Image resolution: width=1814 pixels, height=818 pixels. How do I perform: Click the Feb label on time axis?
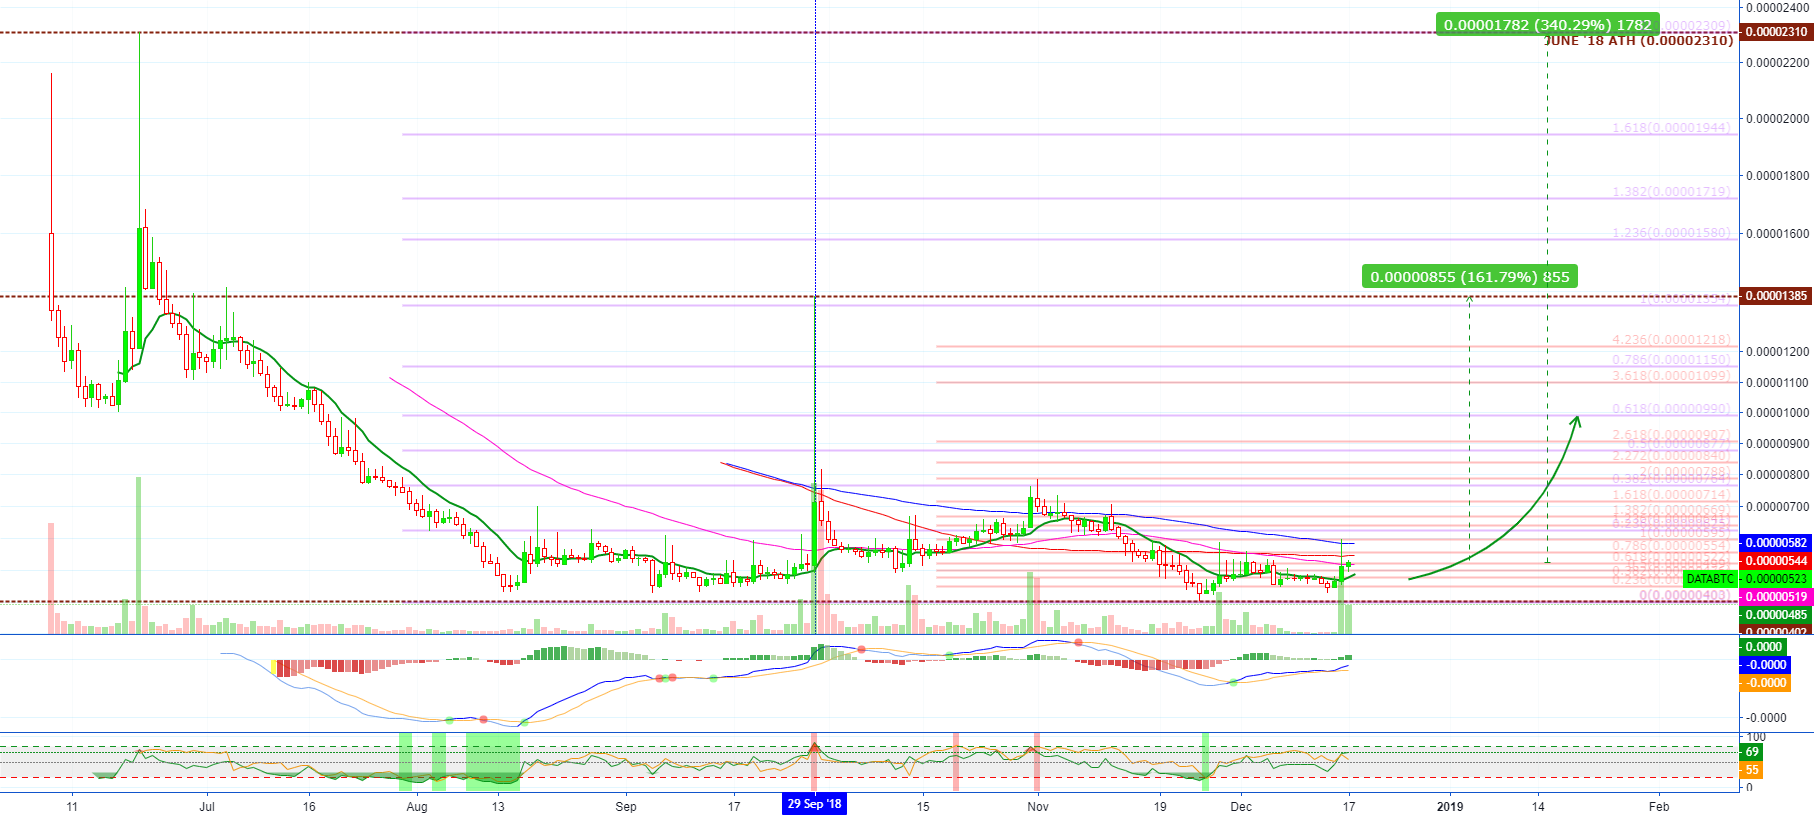(x=1659, y=807)
